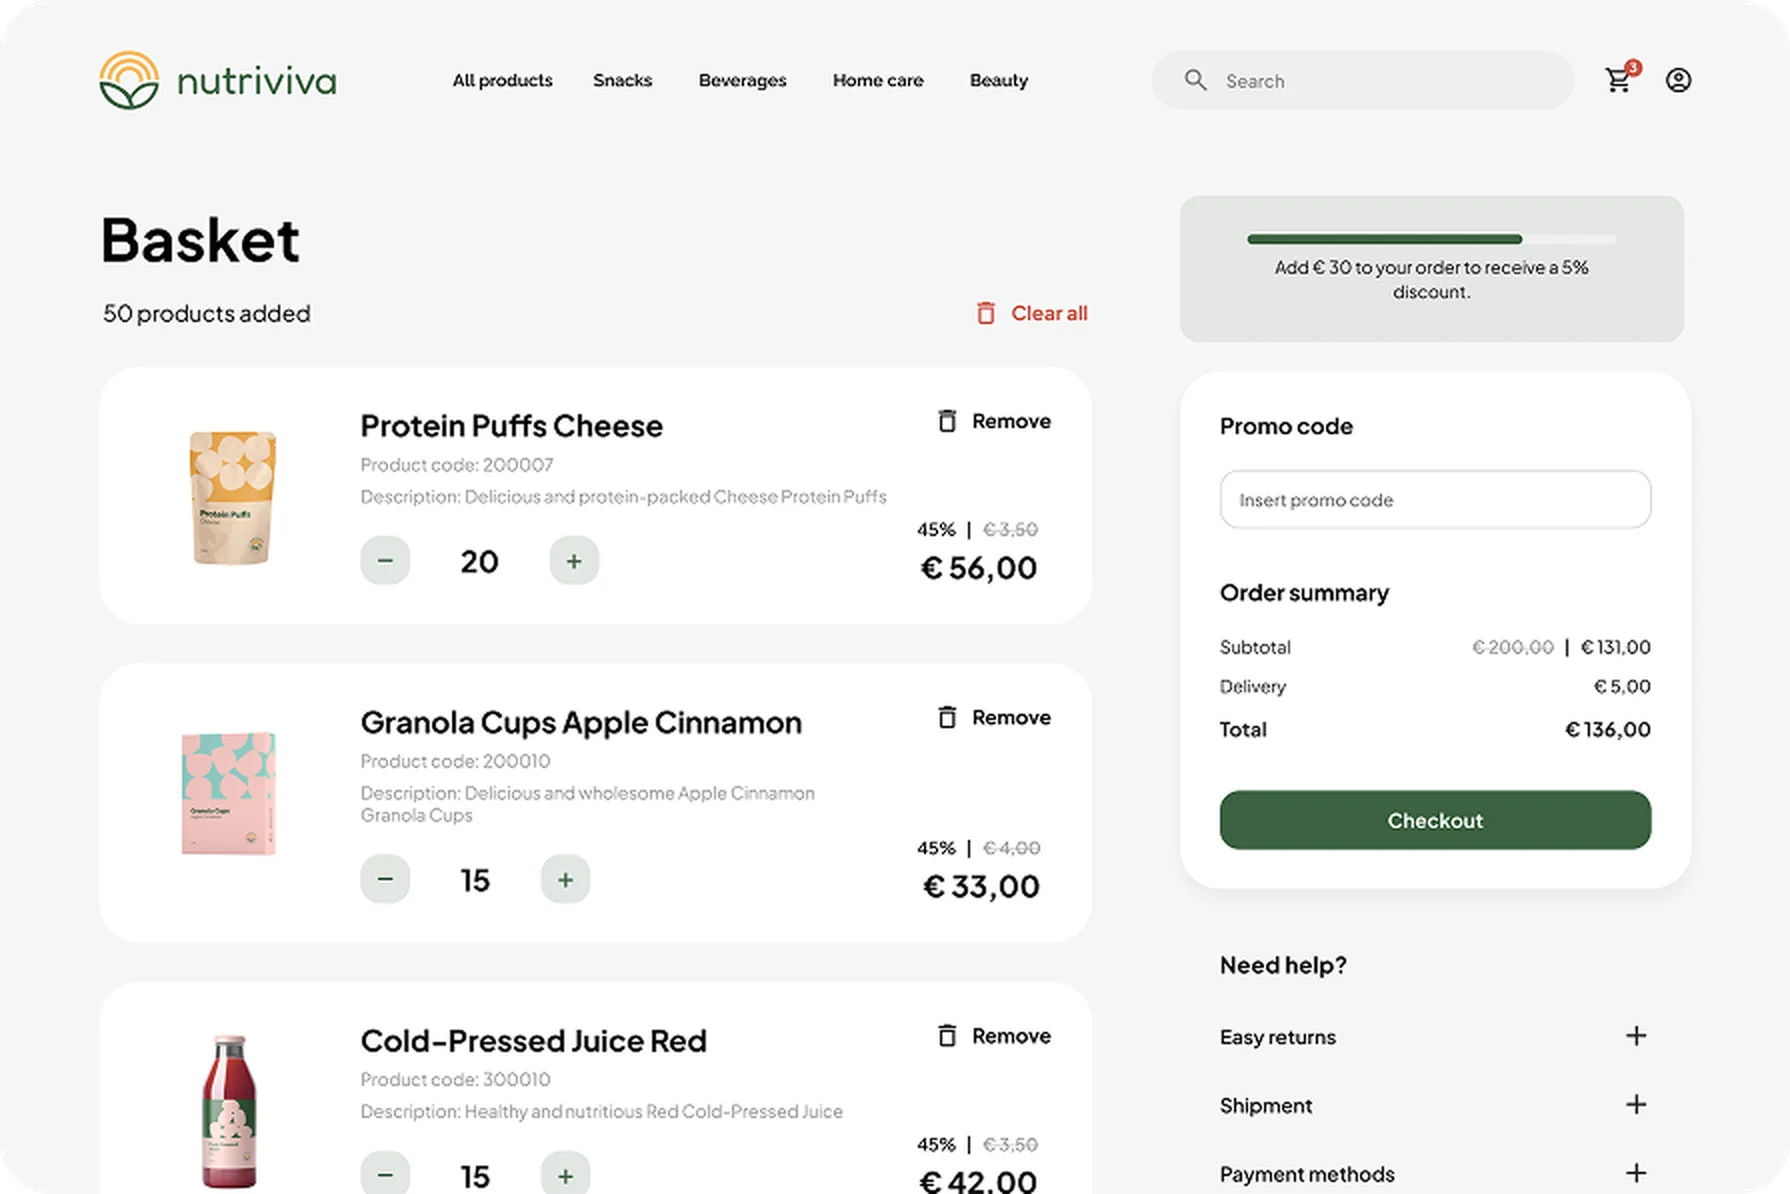Image resolution: width=1790 pixels, height=1194 pixels.
Task: Select the '50 products added' text
Action: coord(207,313)
